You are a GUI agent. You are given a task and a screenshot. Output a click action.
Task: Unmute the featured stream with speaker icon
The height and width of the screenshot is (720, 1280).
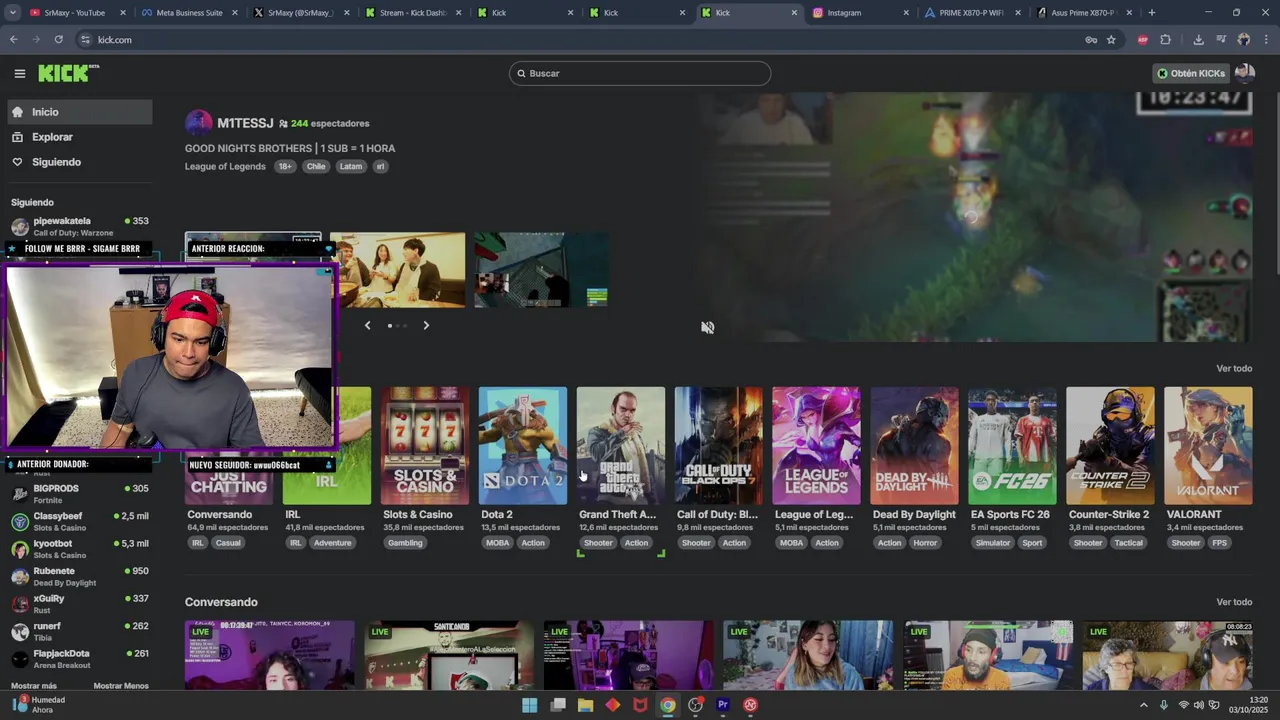(x=707, y=327)
